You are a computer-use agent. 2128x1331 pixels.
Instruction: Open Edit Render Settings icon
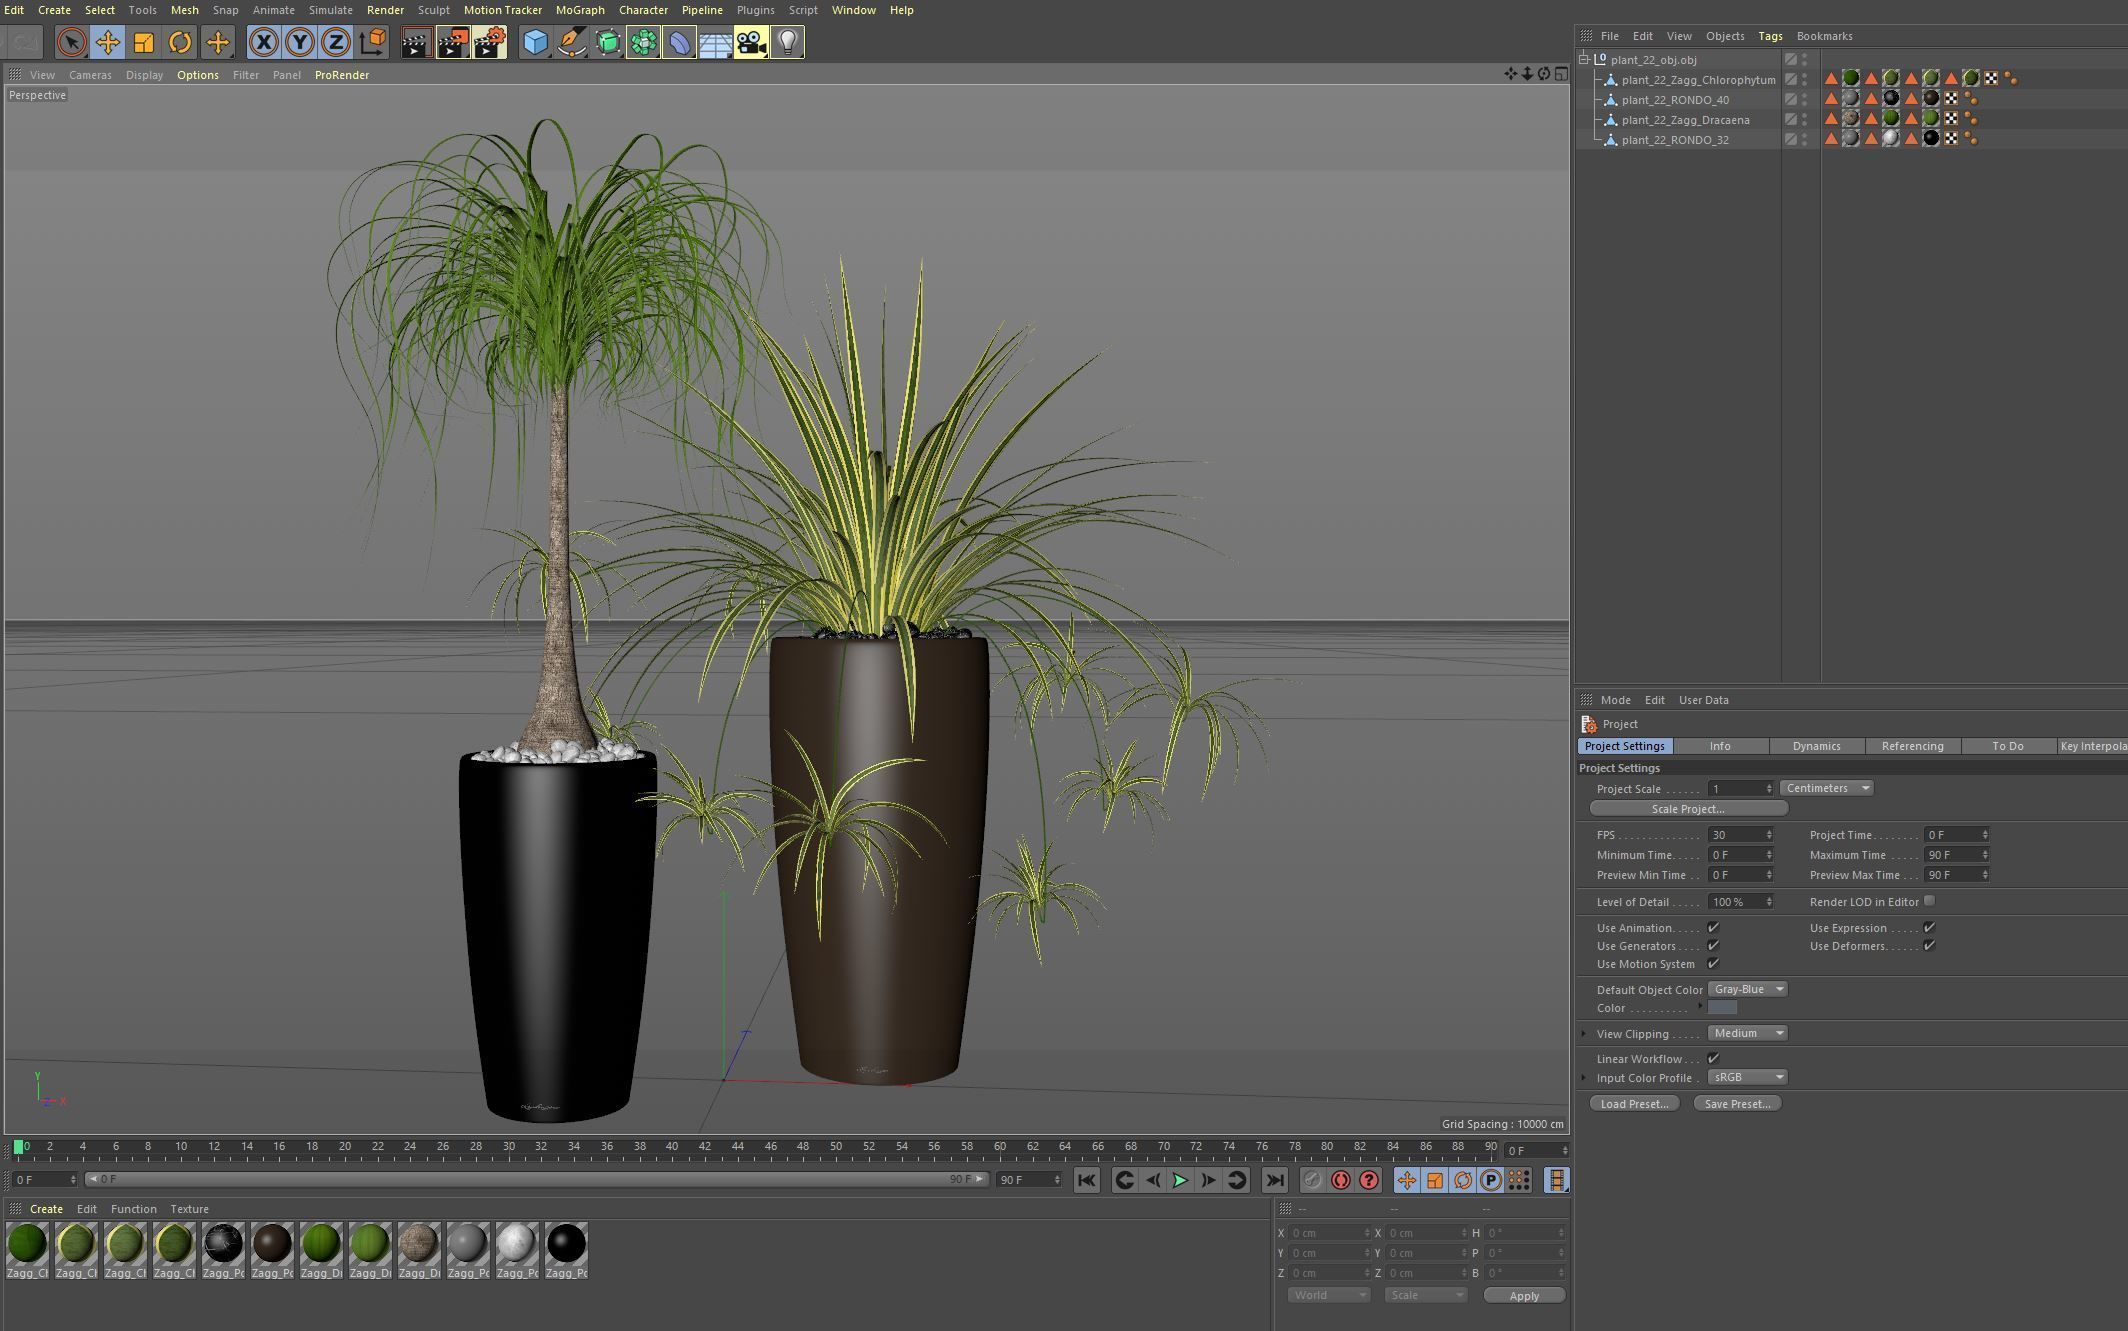click(489, 42)
